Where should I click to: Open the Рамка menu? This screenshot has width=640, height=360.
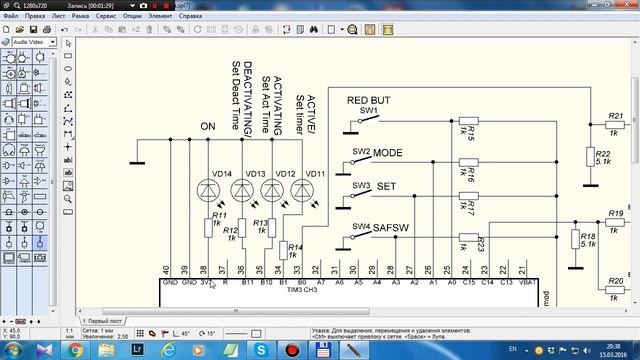point(80,16)
